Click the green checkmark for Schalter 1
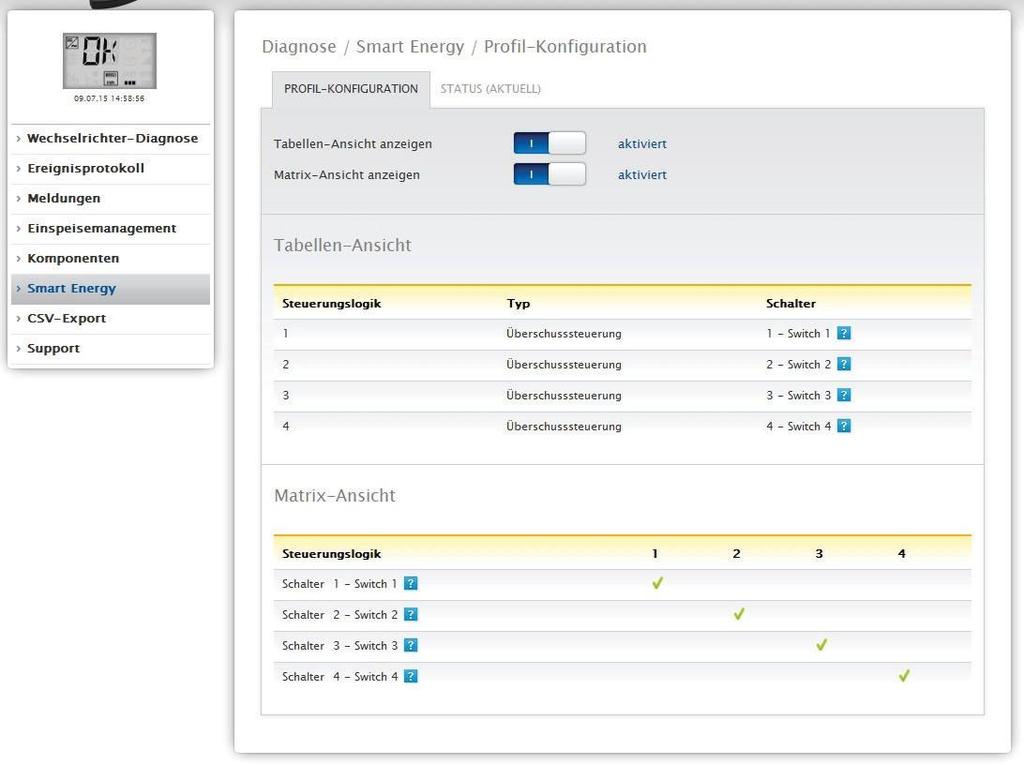 [658, 583]
